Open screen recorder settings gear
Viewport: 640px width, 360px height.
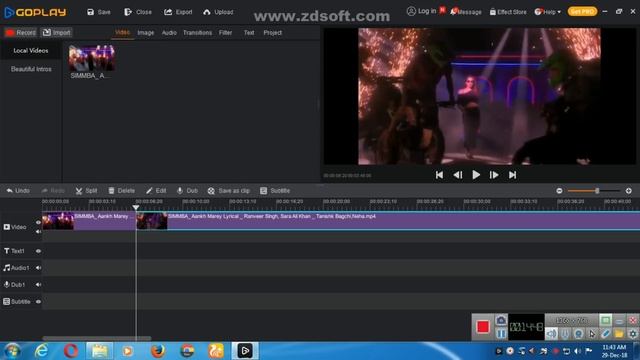point(633,333)
